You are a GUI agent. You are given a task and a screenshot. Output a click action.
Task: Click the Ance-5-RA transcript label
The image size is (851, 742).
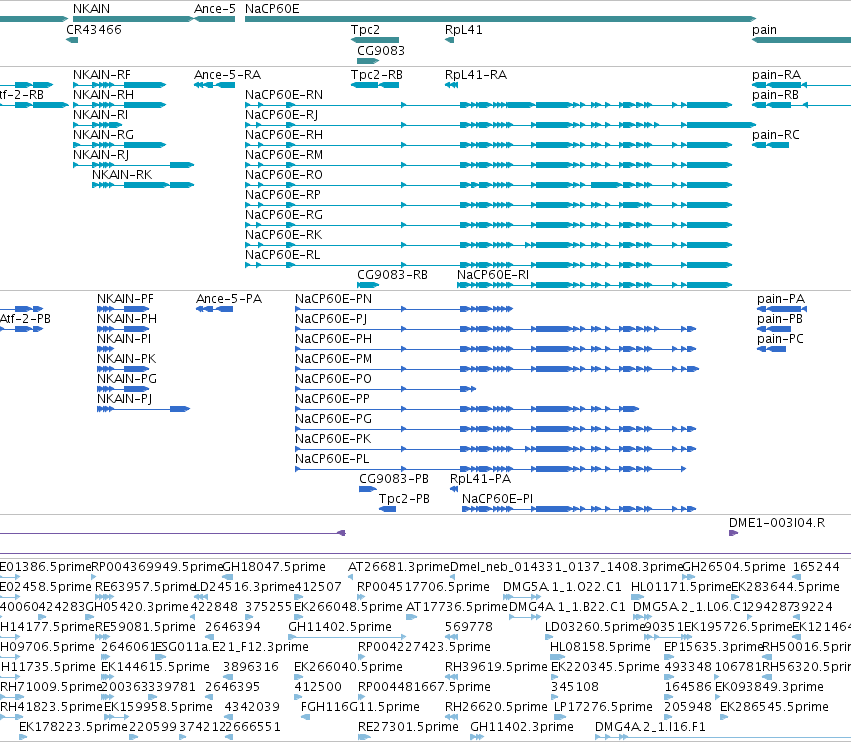point(227,74)
